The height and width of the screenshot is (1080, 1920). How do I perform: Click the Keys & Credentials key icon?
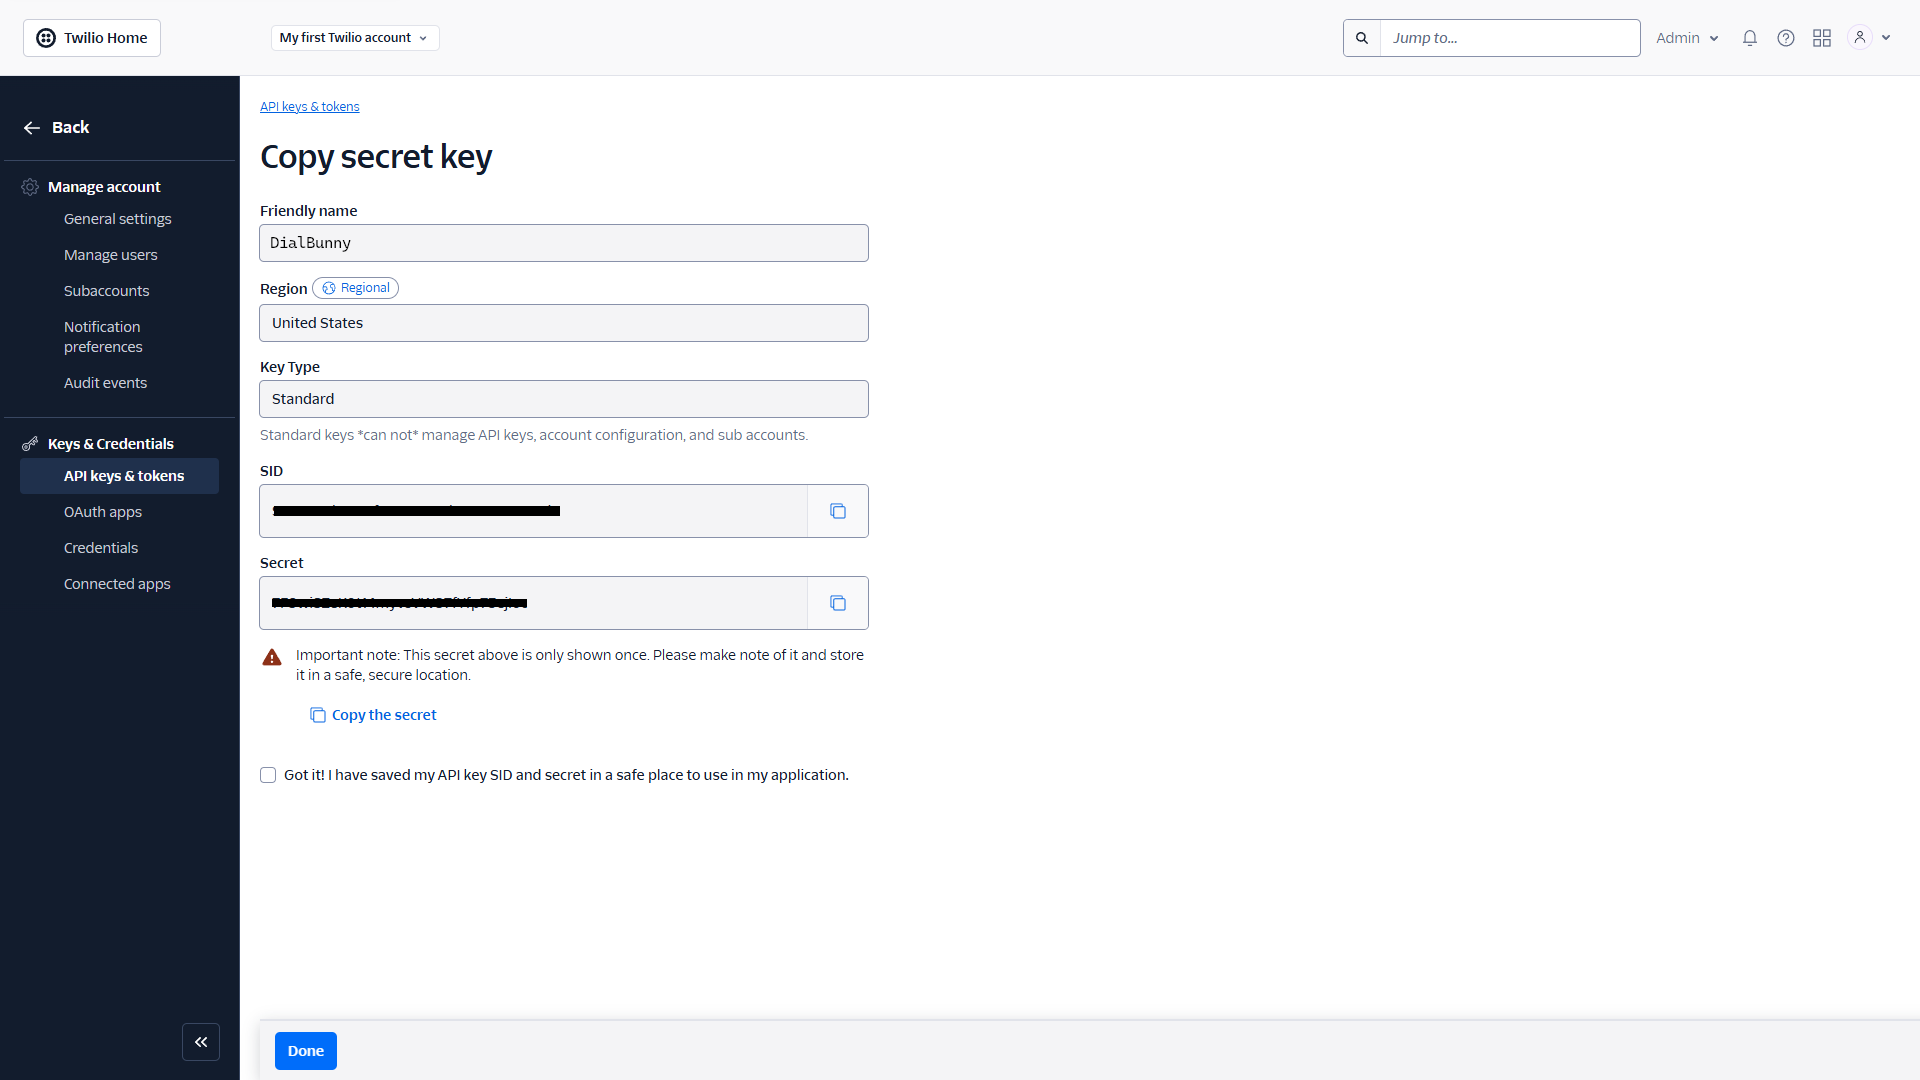29,443
